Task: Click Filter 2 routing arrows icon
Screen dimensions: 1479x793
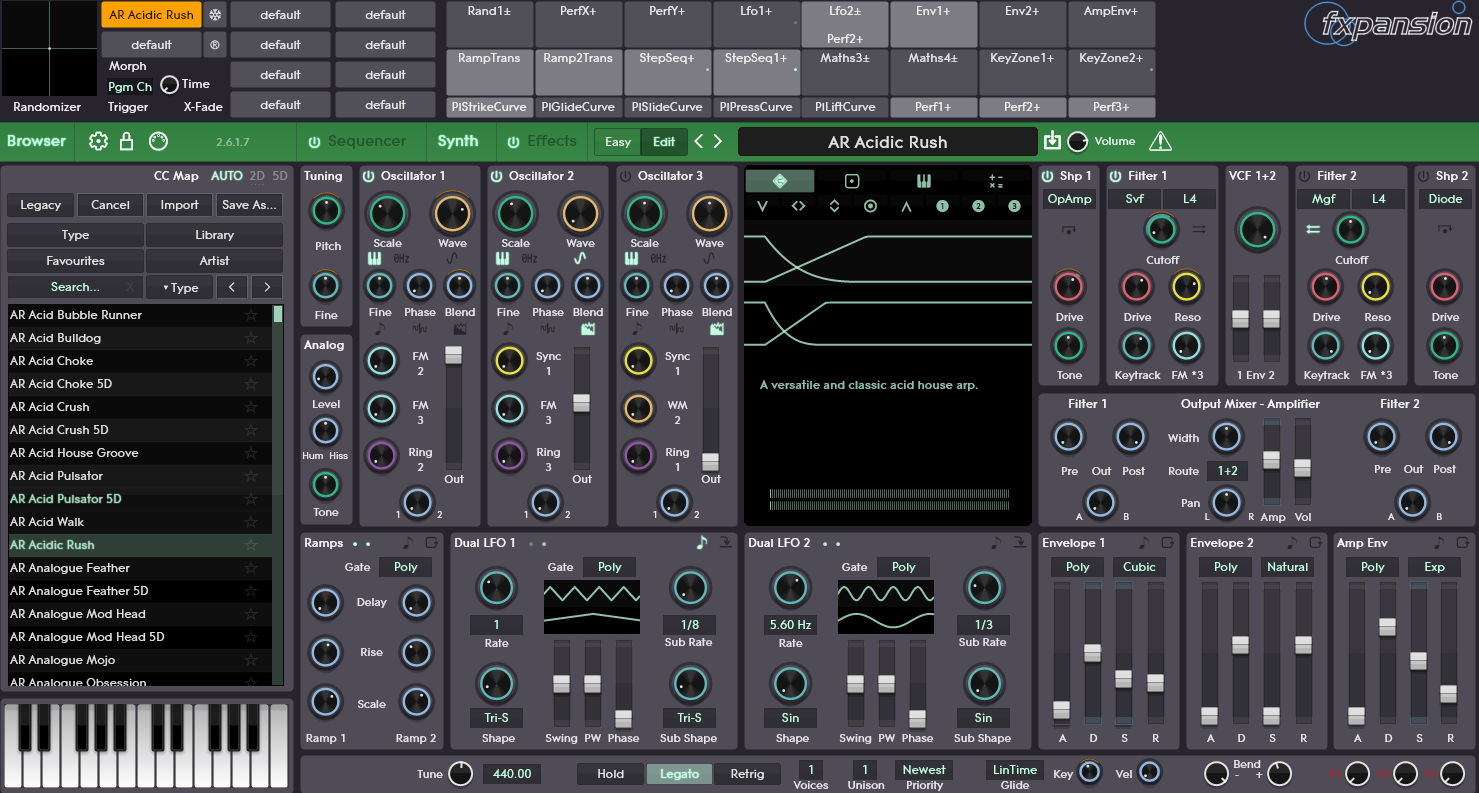Action: tap(1313, 229)
